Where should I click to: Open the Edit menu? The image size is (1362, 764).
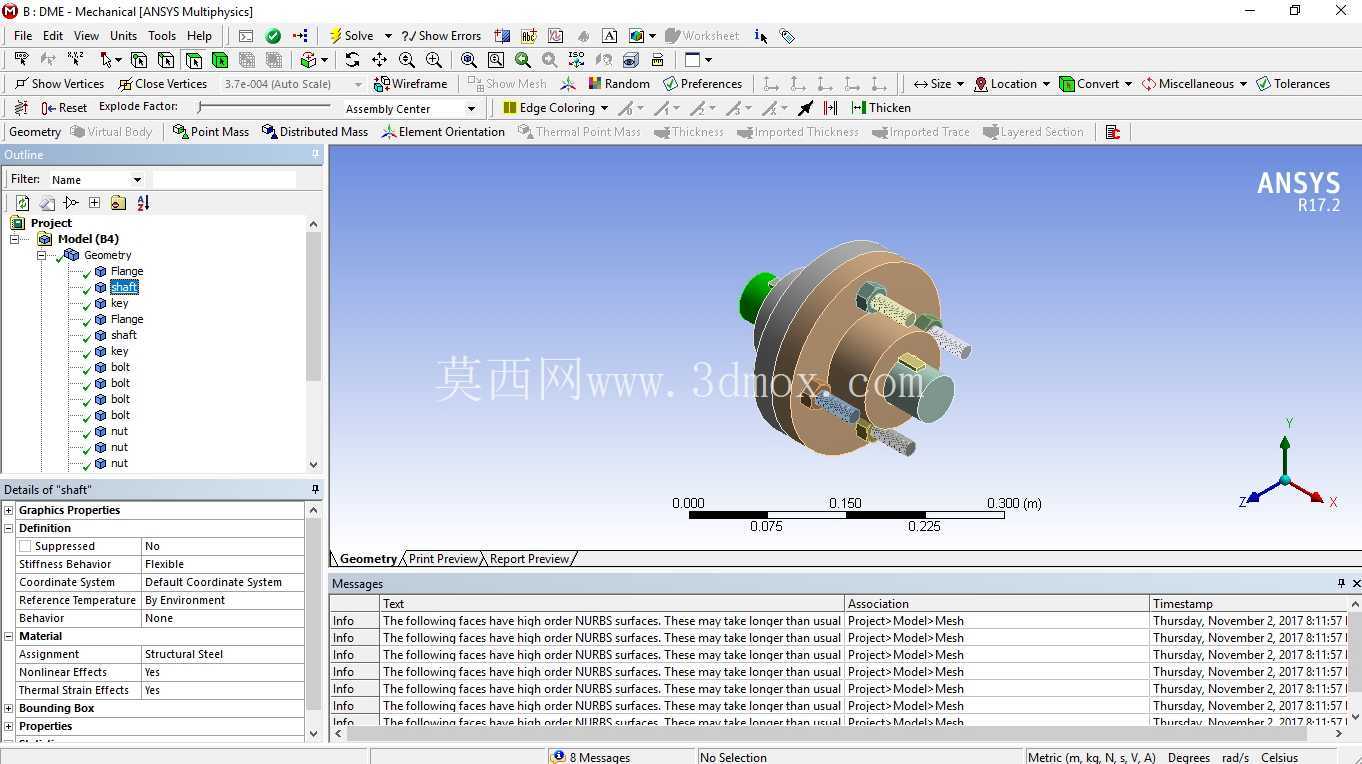(53, 36)
